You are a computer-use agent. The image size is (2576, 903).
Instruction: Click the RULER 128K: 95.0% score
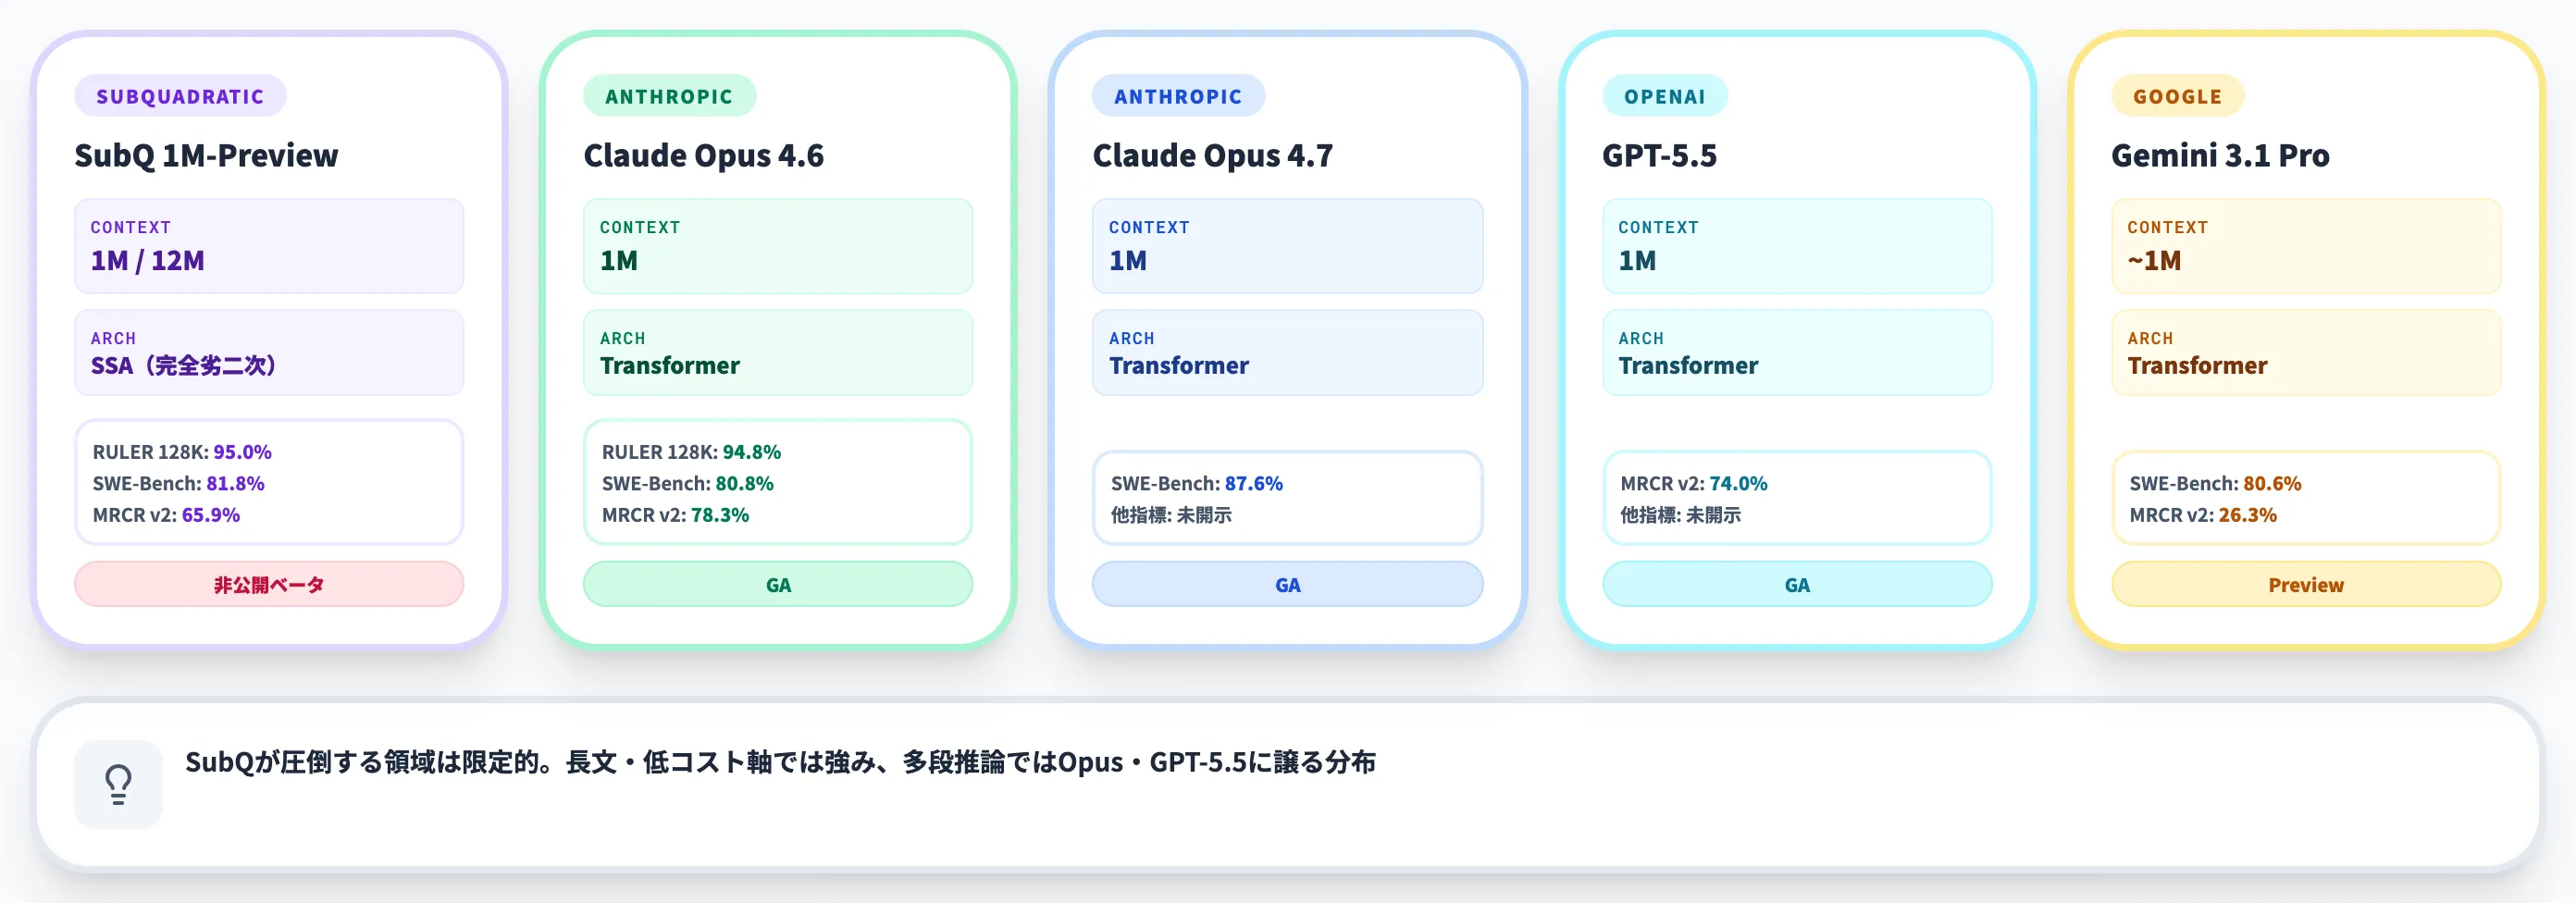[182, 452]
